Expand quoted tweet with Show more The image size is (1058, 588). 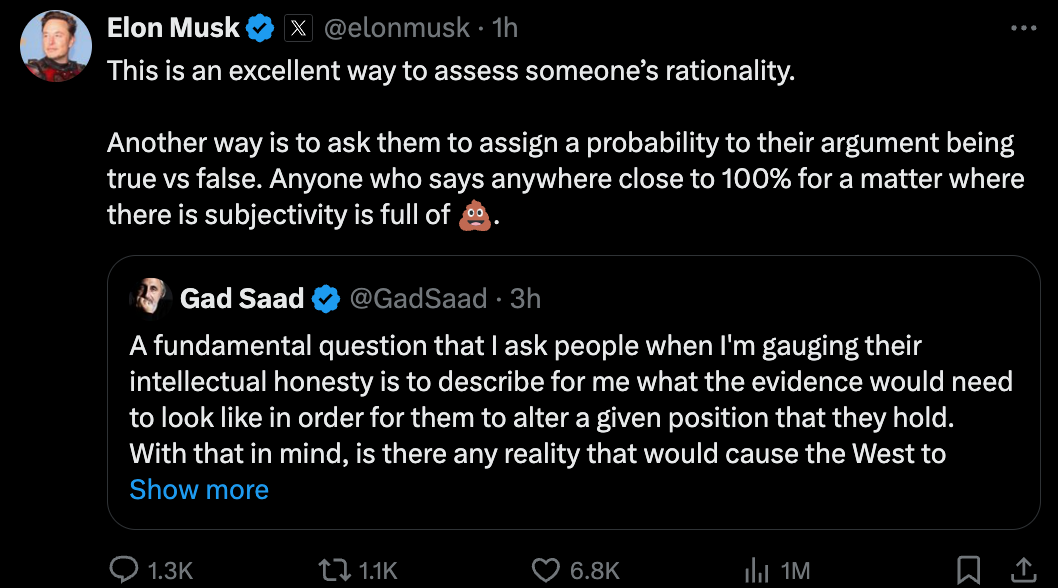(199, 489)
